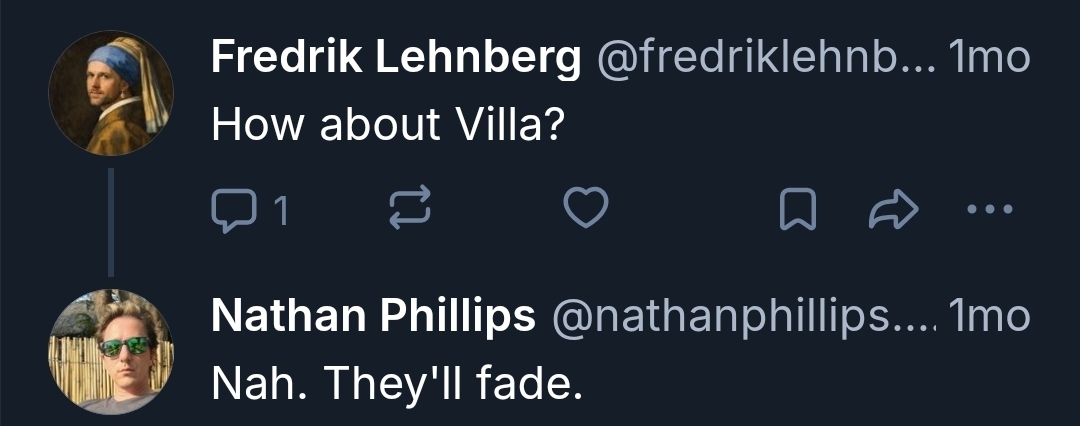Open Fredrik Lehnberg's profile picture

(110, 93)
